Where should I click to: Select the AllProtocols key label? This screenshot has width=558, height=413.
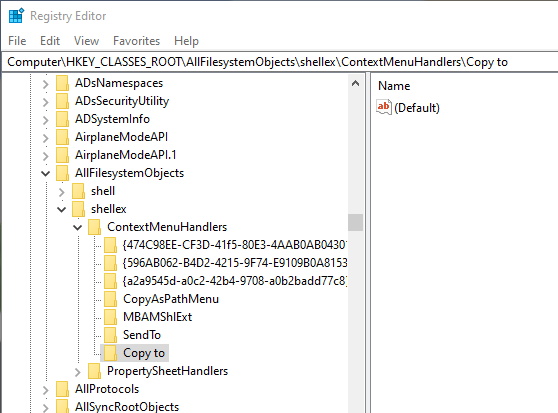tap(107, 389)
